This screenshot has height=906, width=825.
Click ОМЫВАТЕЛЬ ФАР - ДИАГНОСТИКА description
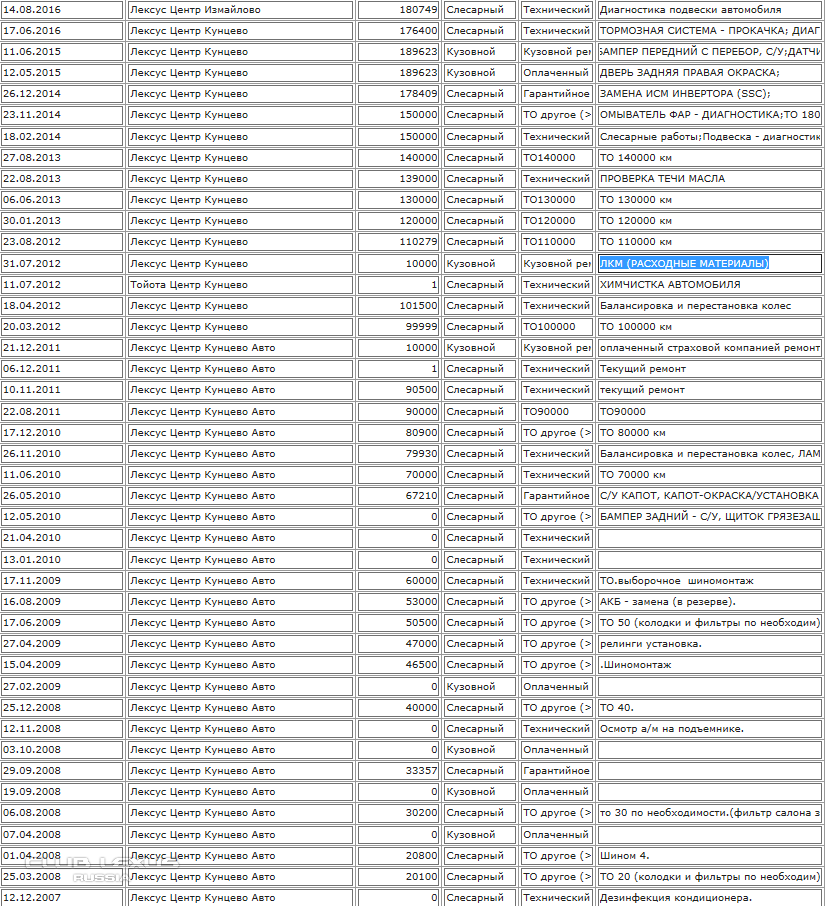click(709, 114)
